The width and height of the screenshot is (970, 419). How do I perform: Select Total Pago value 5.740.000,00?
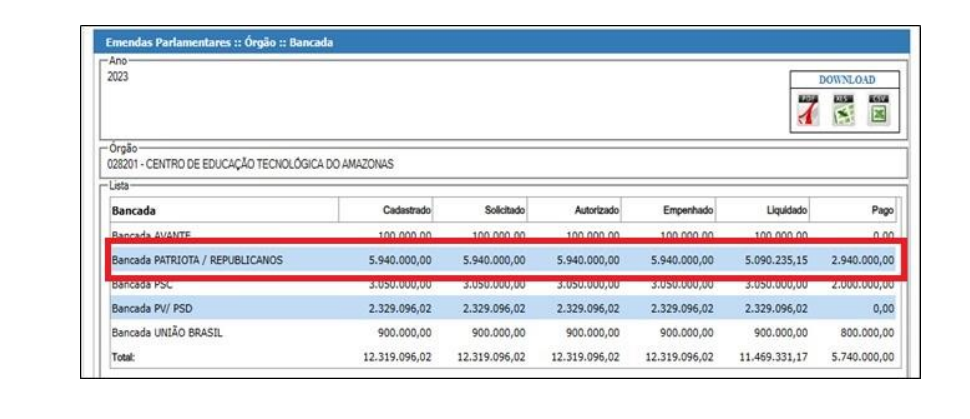click(864, 358)
